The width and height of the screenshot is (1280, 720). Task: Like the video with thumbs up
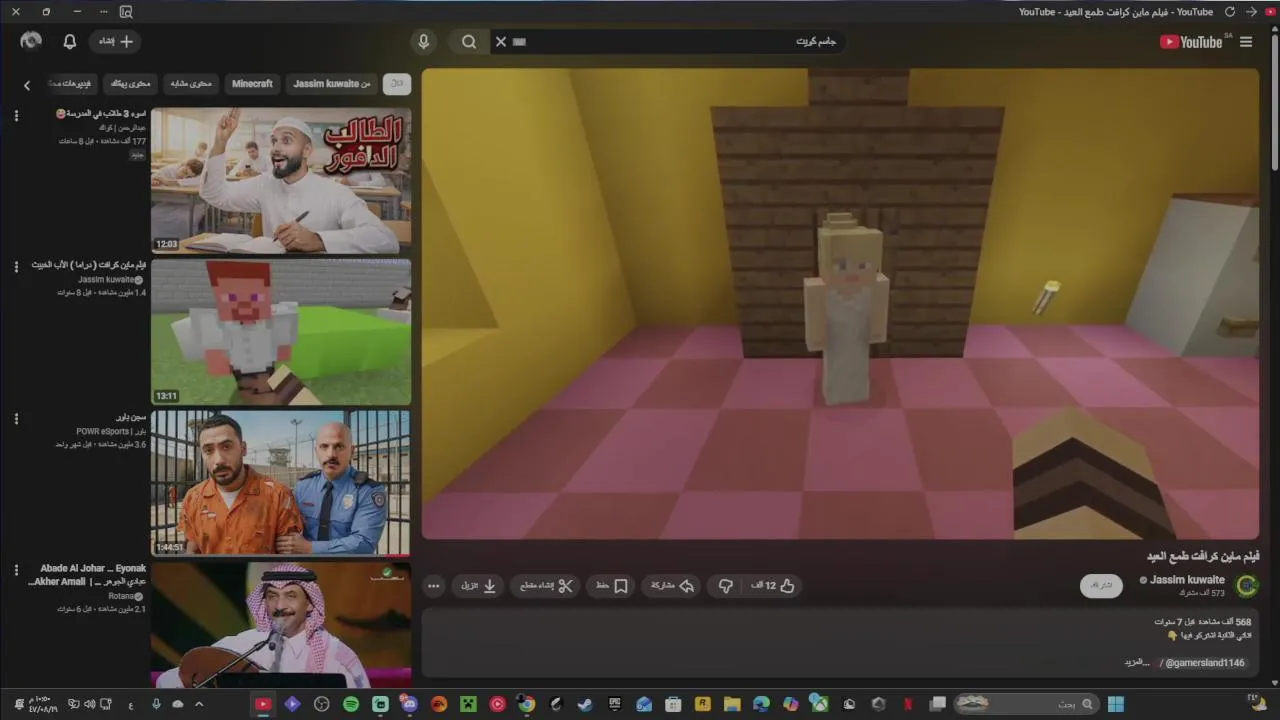(773, 586)
